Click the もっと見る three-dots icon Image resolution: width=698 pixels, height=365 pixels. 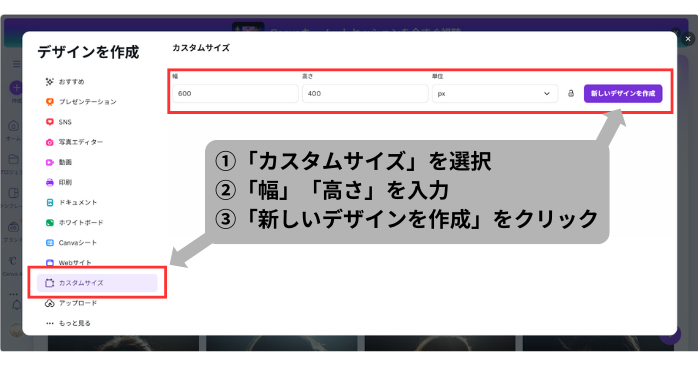(49, 323)
